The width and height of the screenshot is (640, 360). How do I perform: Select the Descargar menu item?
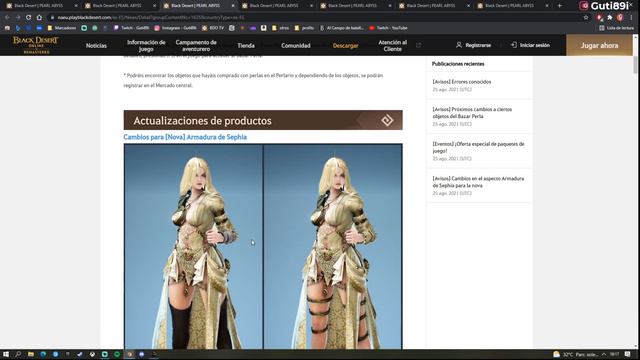(345, 46)
